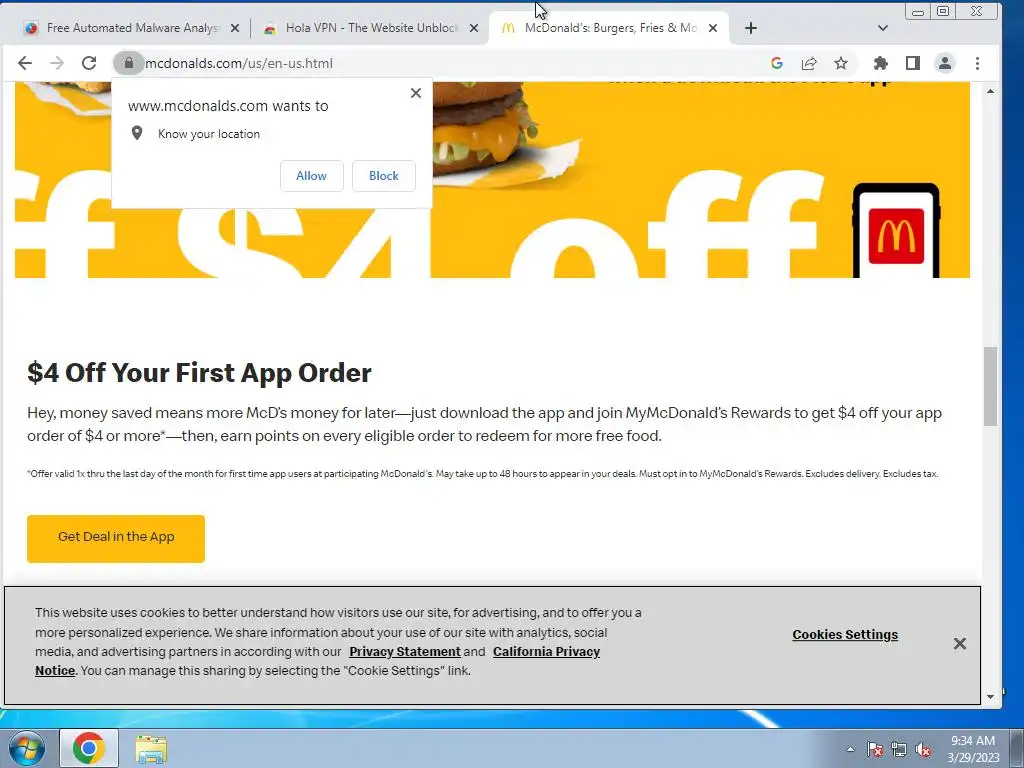The width and height of the screenshot is (1024, 768).
Task: Click the page scrollbar thumb
Action: point(991,387)
